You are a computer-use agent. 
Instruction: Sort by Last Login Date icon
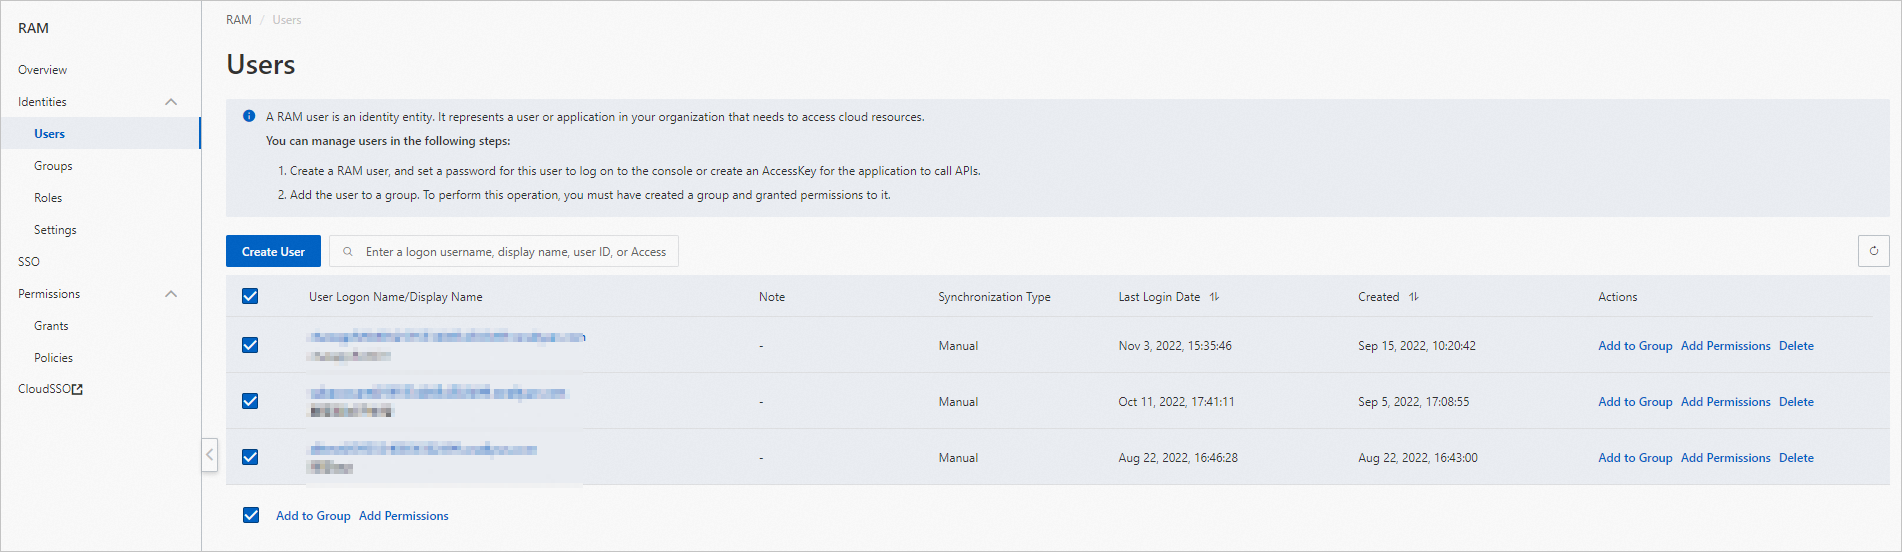(1214, 297)
